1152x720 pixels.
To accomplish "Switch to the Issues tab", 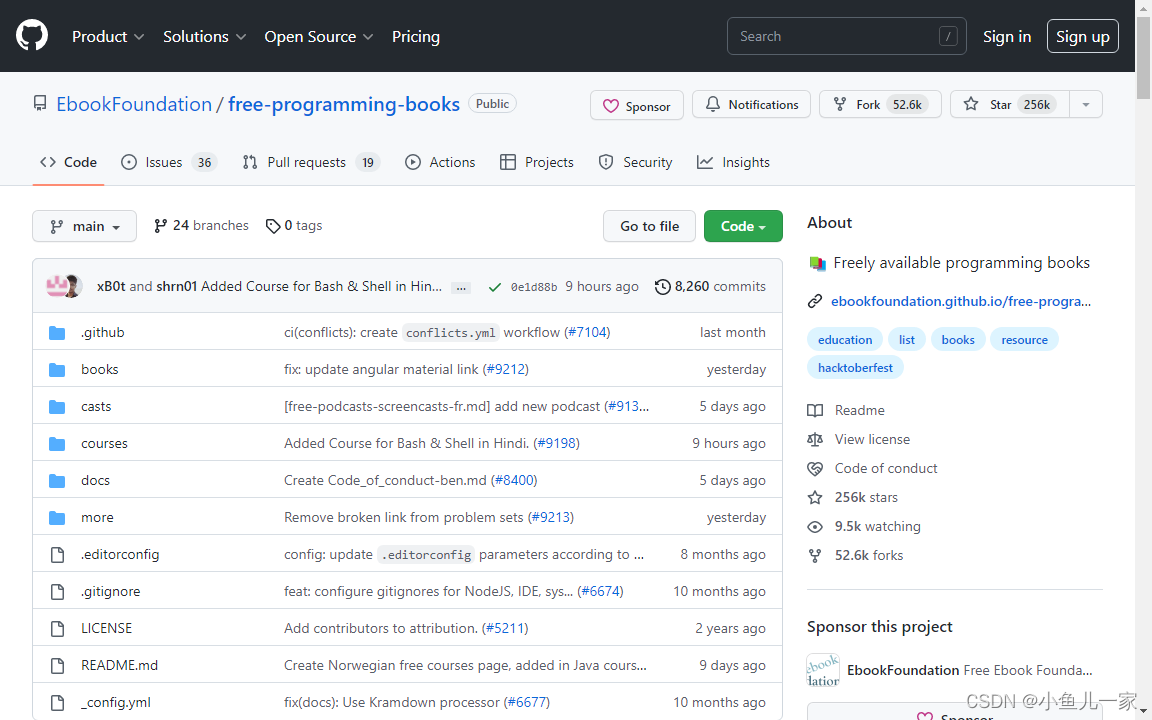I will (169, 162).
